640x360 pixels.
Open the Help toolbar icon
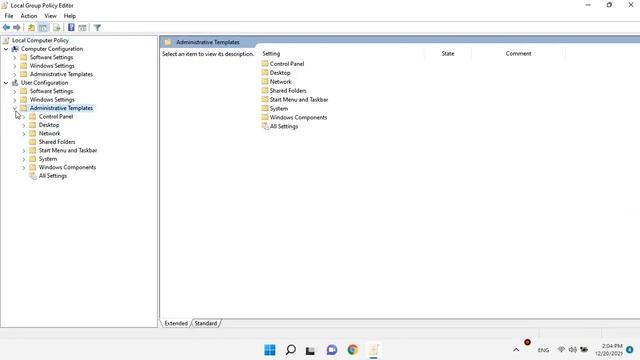click(x=71, y=28)
